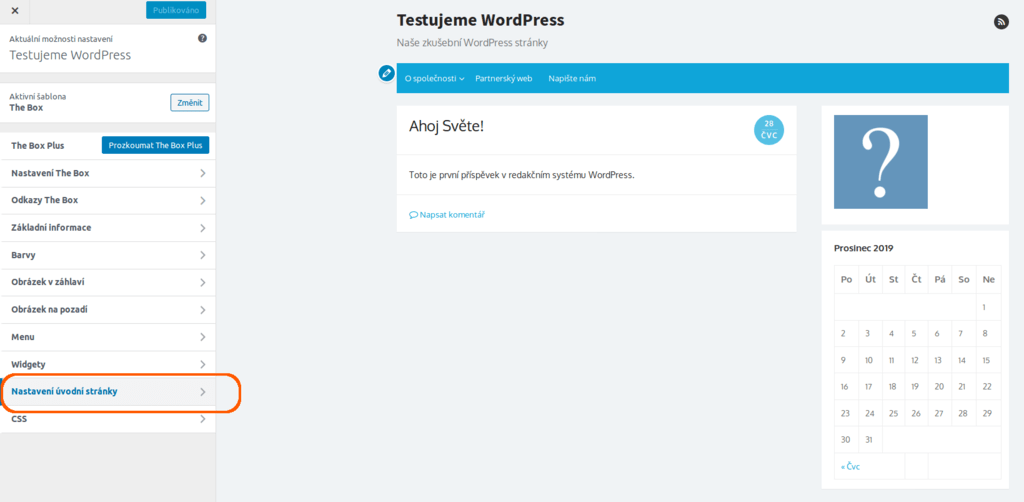Go to previous month « Čvc

click(x=850, y=467)
